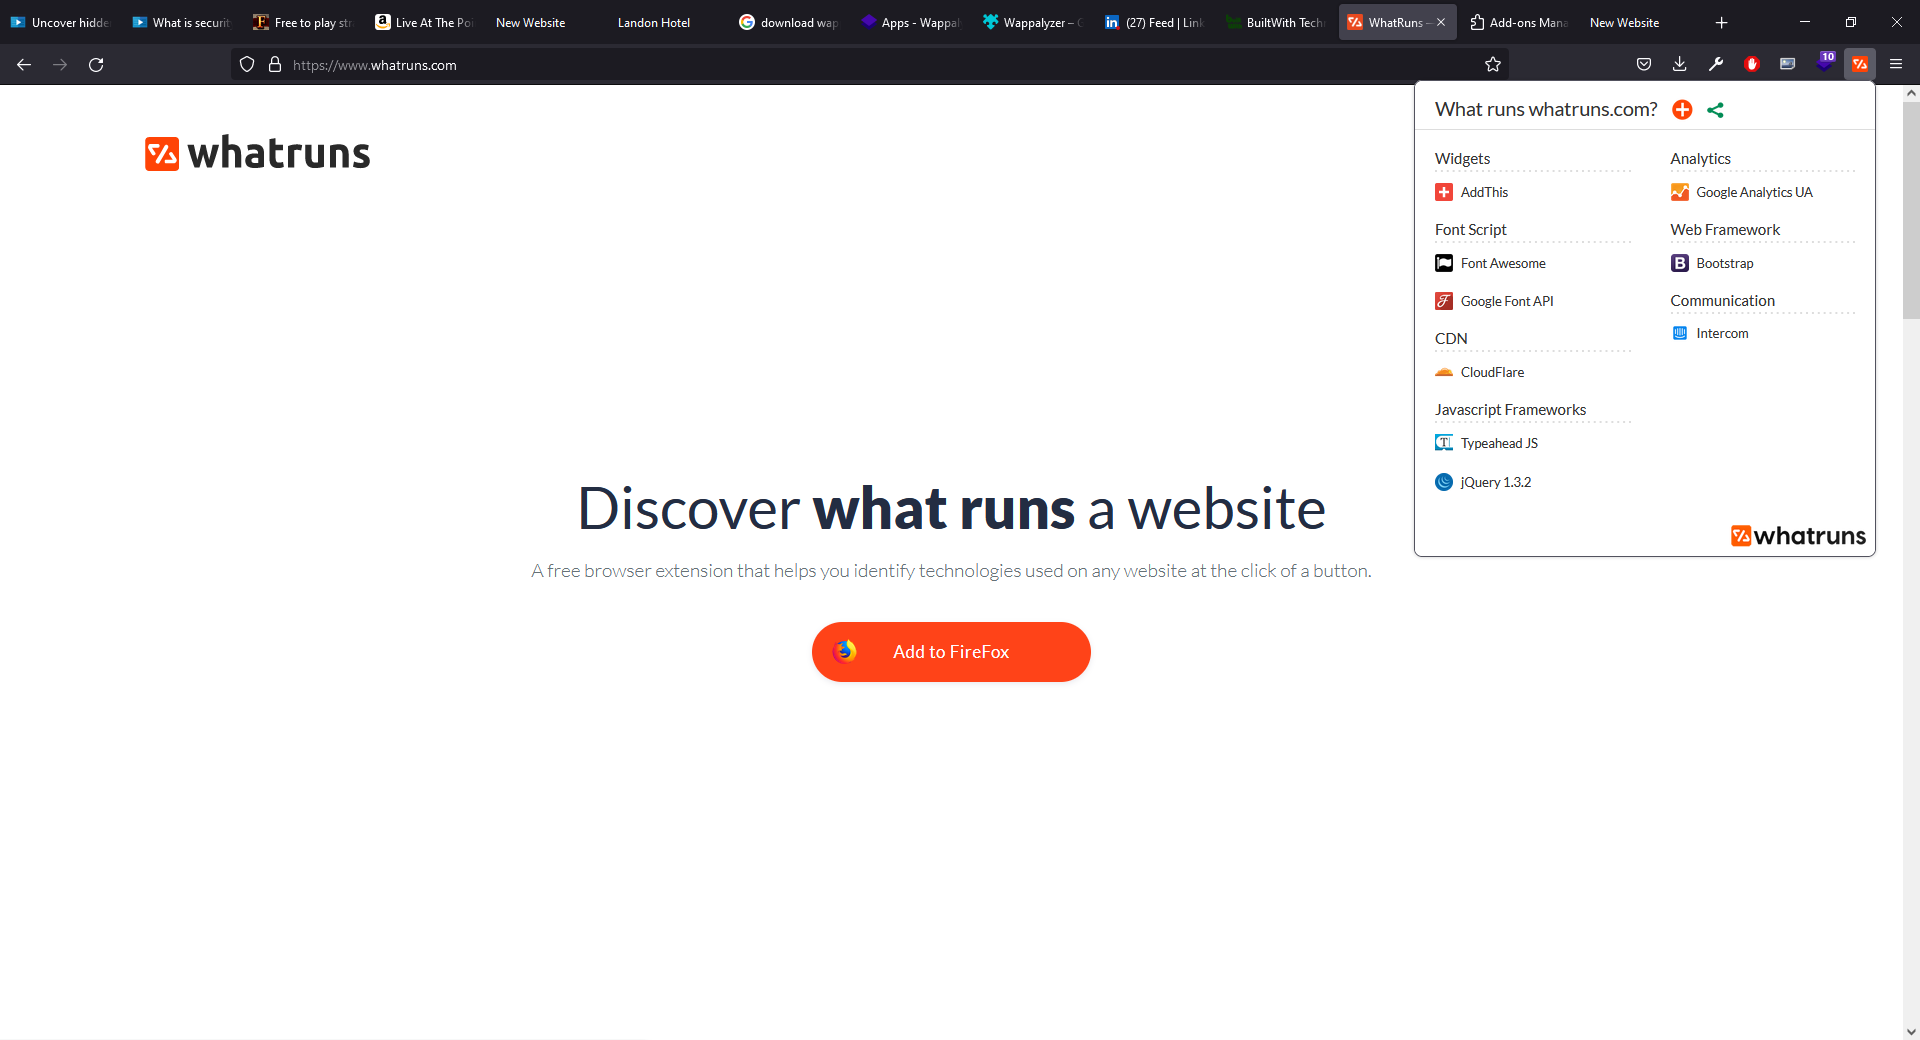Click the Firefox logo on the orange button

tap(845, 652)
